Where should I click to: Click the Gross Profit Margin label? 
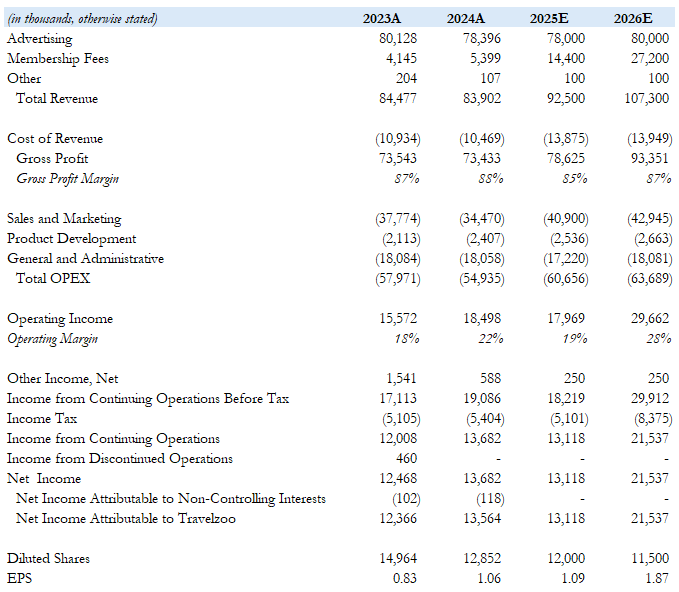click(x=68, y=178)
